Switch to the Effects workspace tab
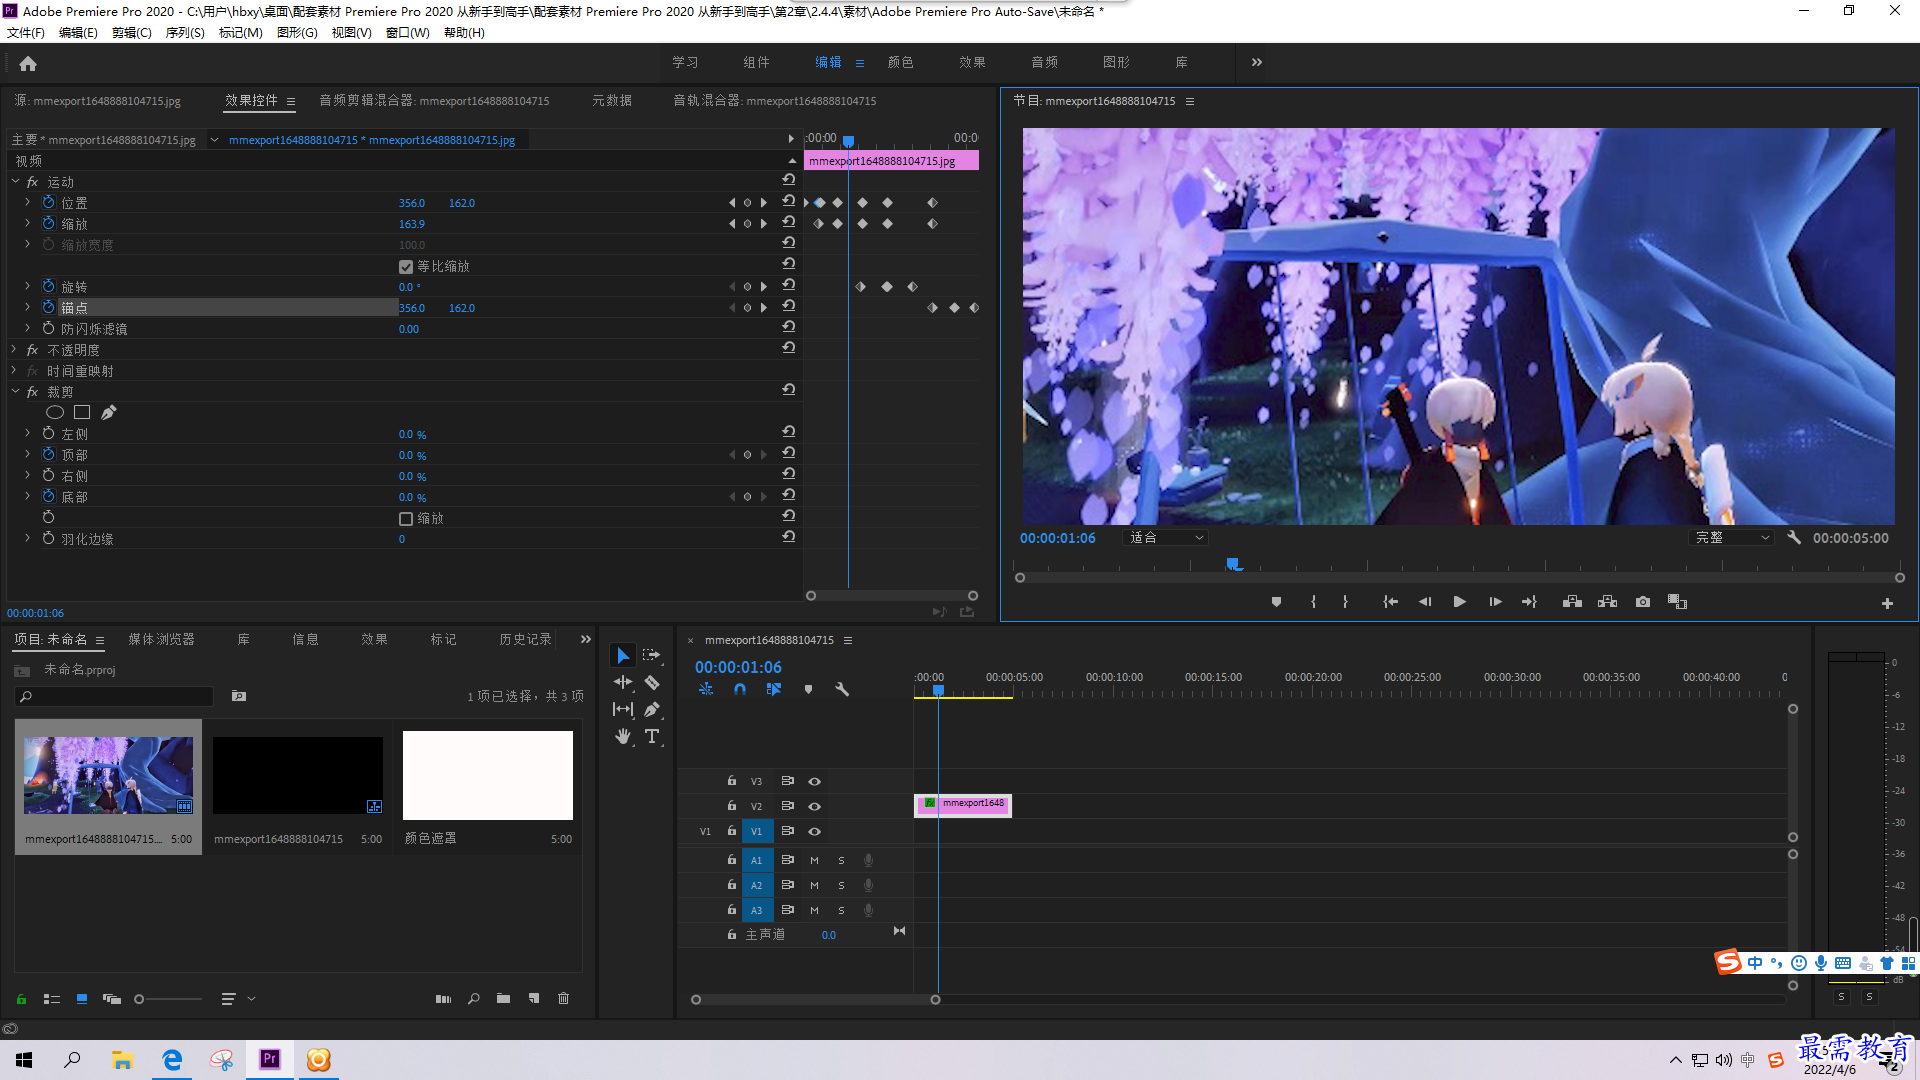This screenshot has width=1920, height=1080. click(x=972, y=62)
